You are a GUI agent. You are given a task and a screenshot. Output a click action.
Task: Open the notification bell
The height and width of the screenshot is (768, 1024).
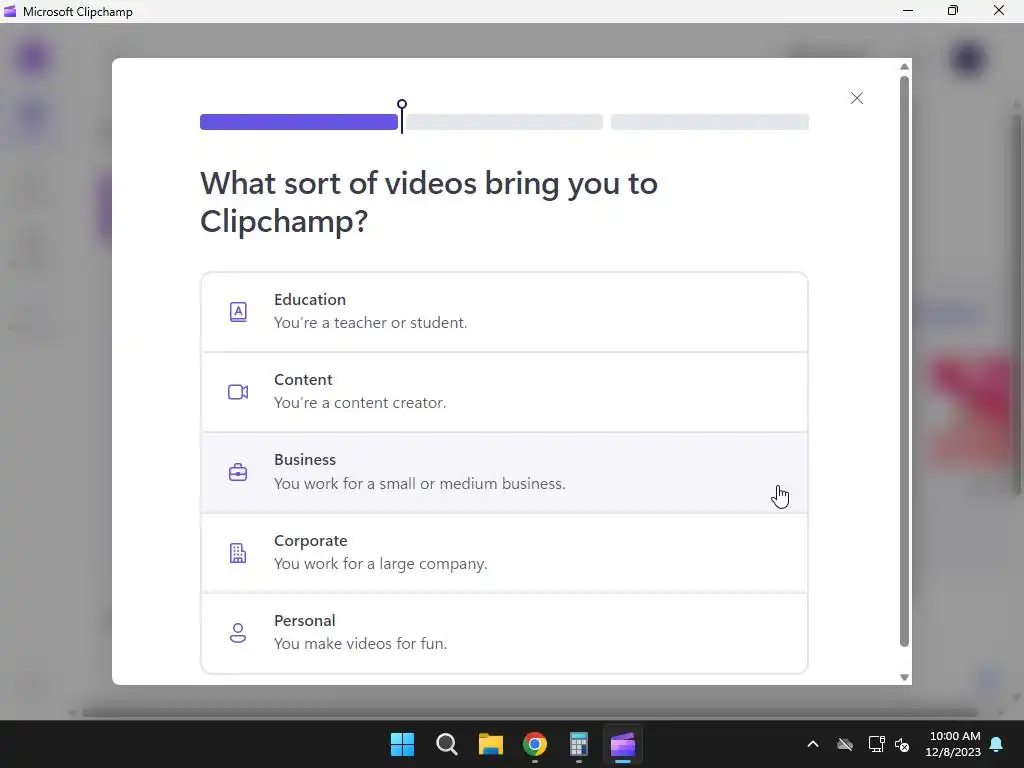[x=997, y=744]
